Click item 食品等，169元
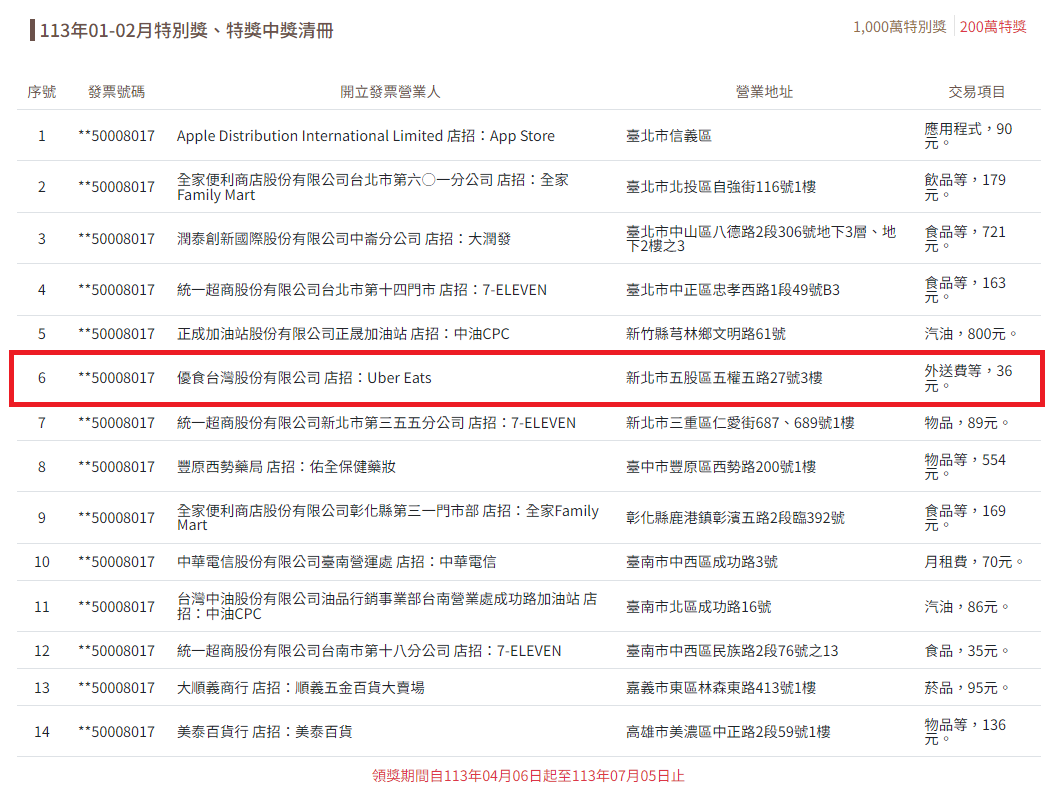 [x=965, y=518]
